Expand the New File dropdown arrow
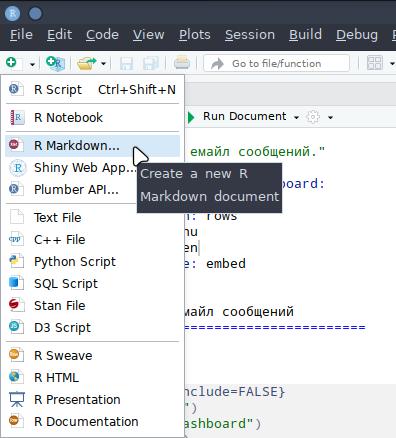 pyautogui.click(x=32, y=64)
